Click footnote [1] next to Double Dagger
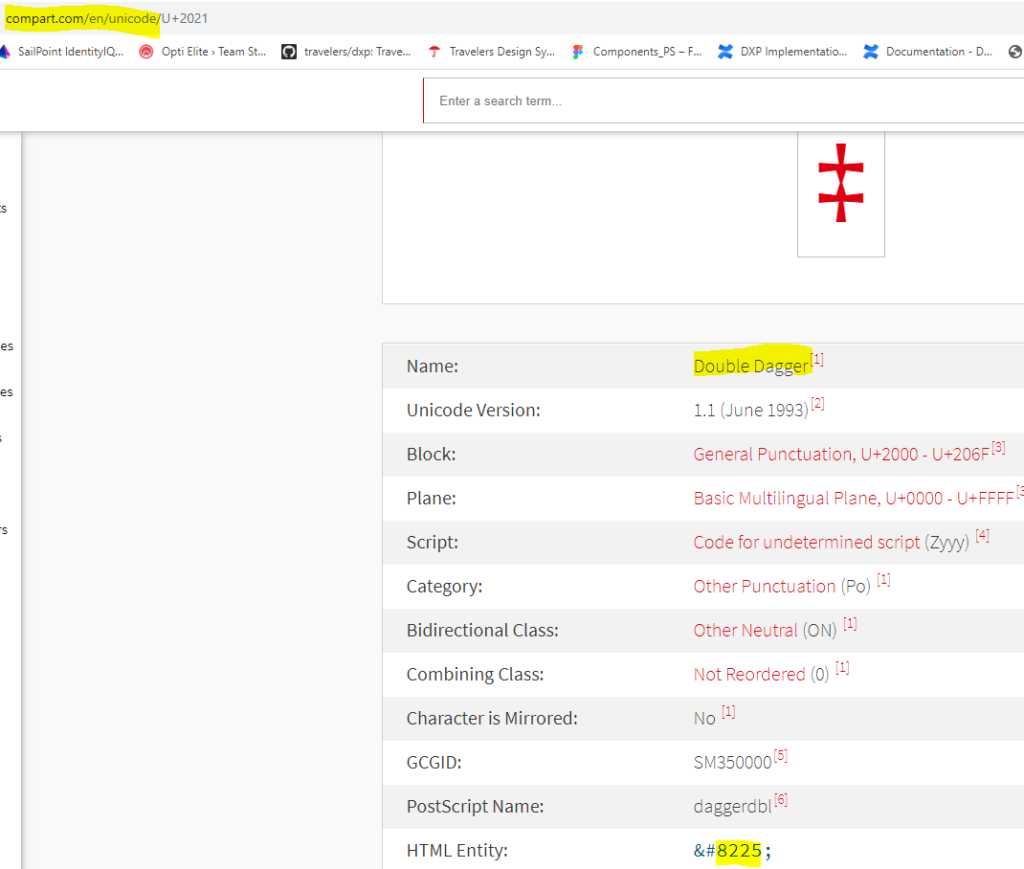The height and width of the screenshot is (869, 1024). click(817, 359)
